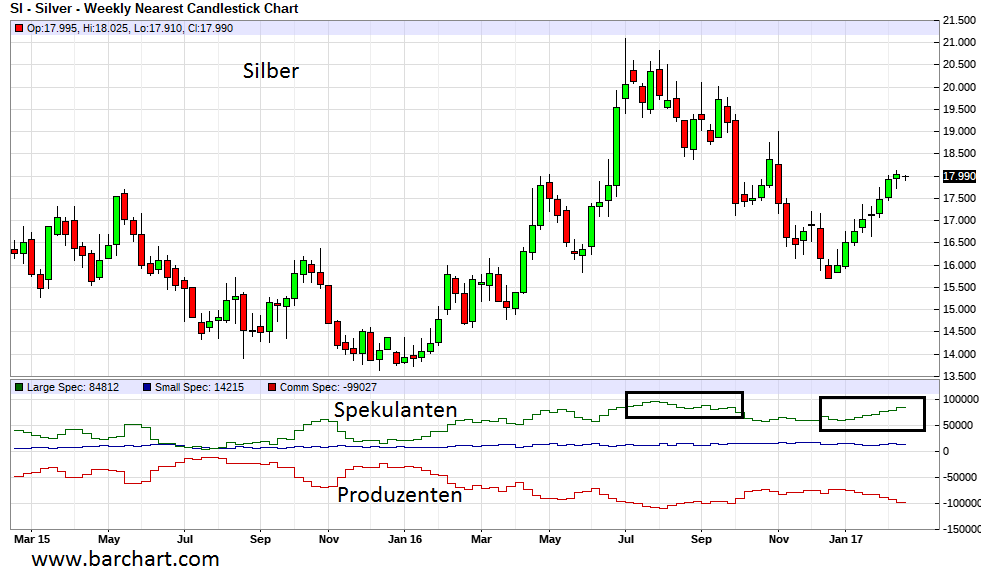The width and height of the screenshot is (981, 570).
Task: Click the 'Jan 16' date axis label
Action: tap(402, 537)
